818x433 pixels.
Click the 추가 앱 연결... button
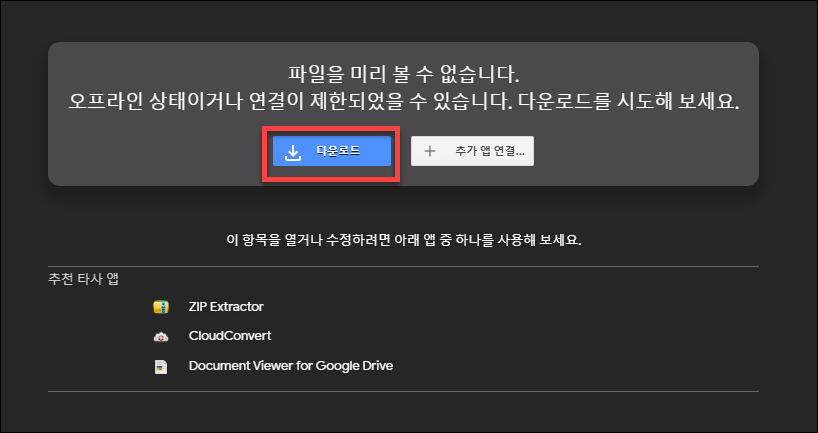pos(472,151)
